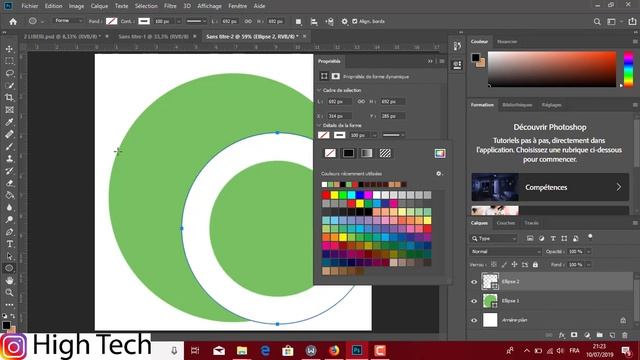Select the Pen tool
This screenshot has width=640, height=360.
[x=9, y=232]
